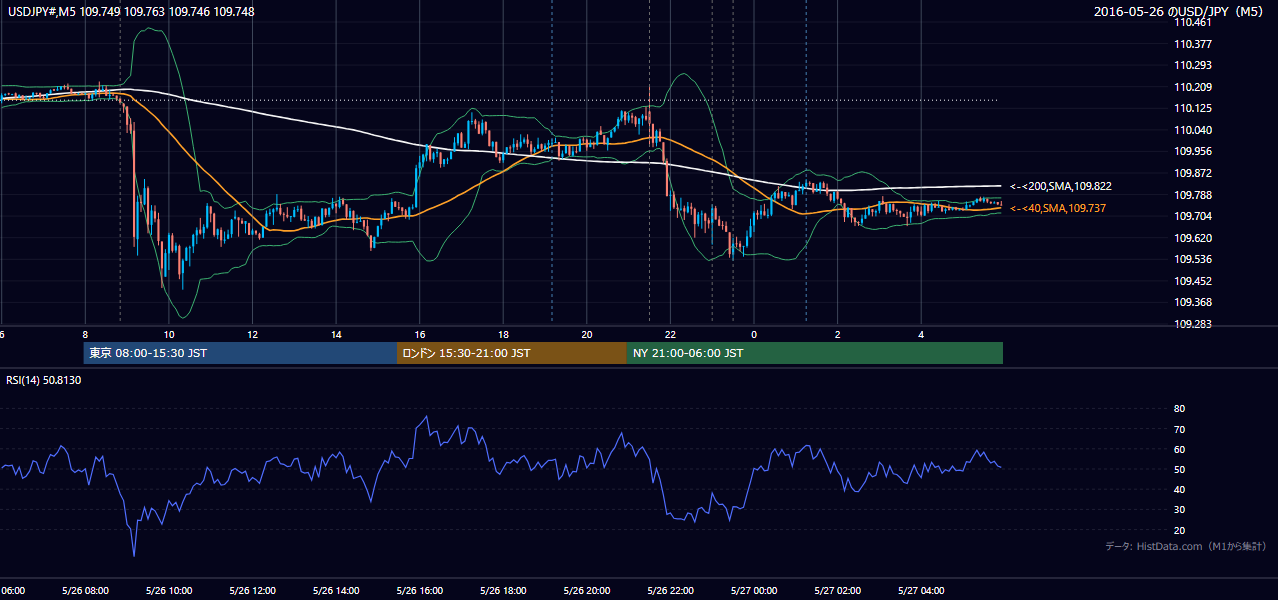Image resolution: width=1278 pixels, height=600 pixels.
Task: Click RSI axis level 30
Action: tap(1179, 510)
